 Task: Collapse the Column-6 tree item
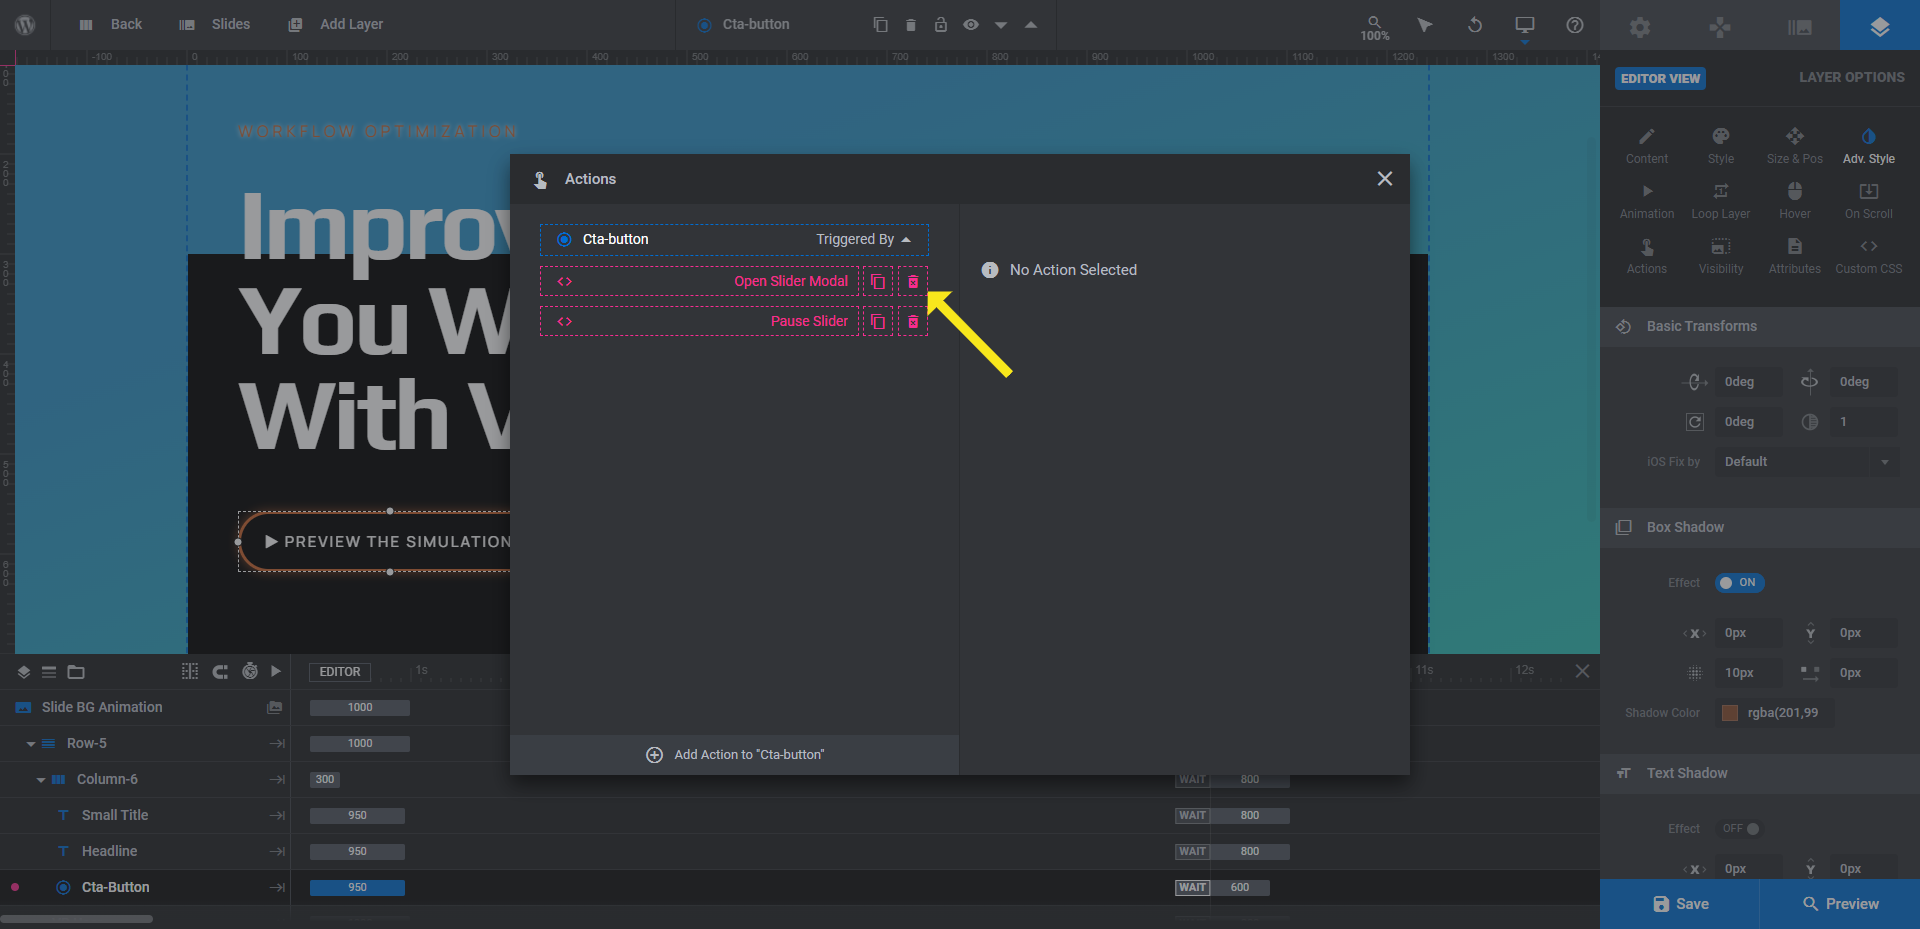tap(41, 780)
